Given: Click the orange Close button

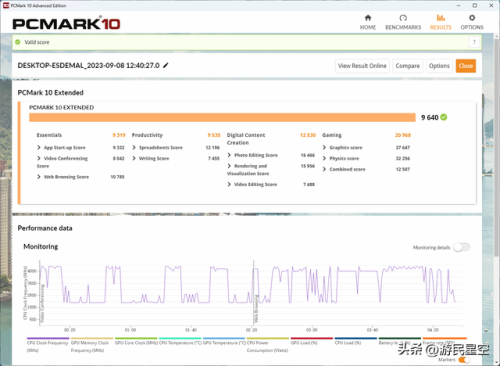Looking at the screenshot, I should pos(466,66).
